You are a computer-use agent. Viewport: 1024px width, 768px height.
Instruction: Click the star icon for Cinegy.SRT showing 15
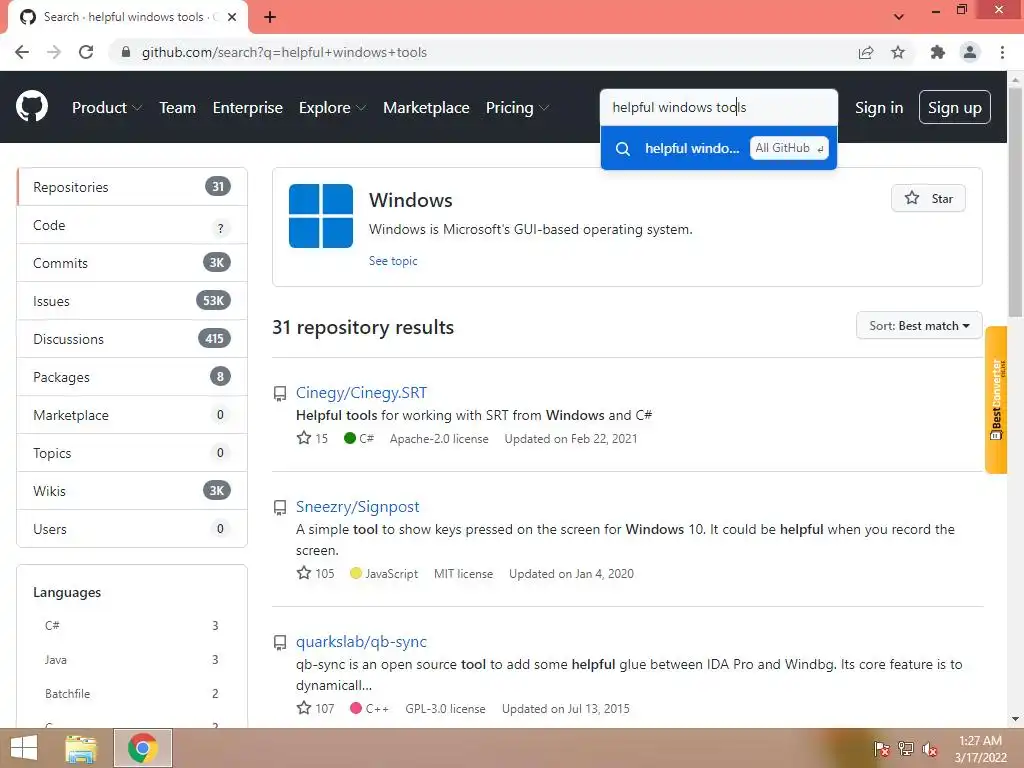click(304, 438)
